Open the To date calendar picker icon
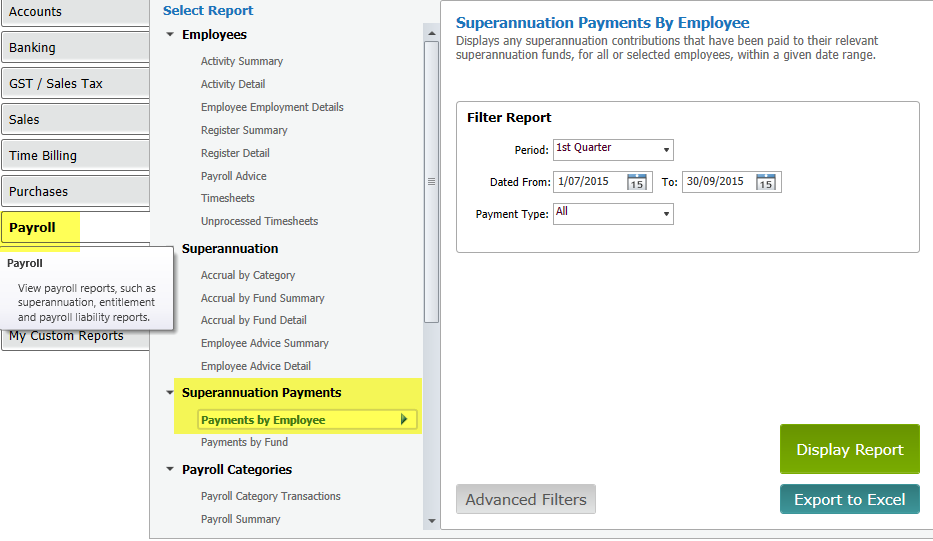933x541 pixels. pos(766,182)
